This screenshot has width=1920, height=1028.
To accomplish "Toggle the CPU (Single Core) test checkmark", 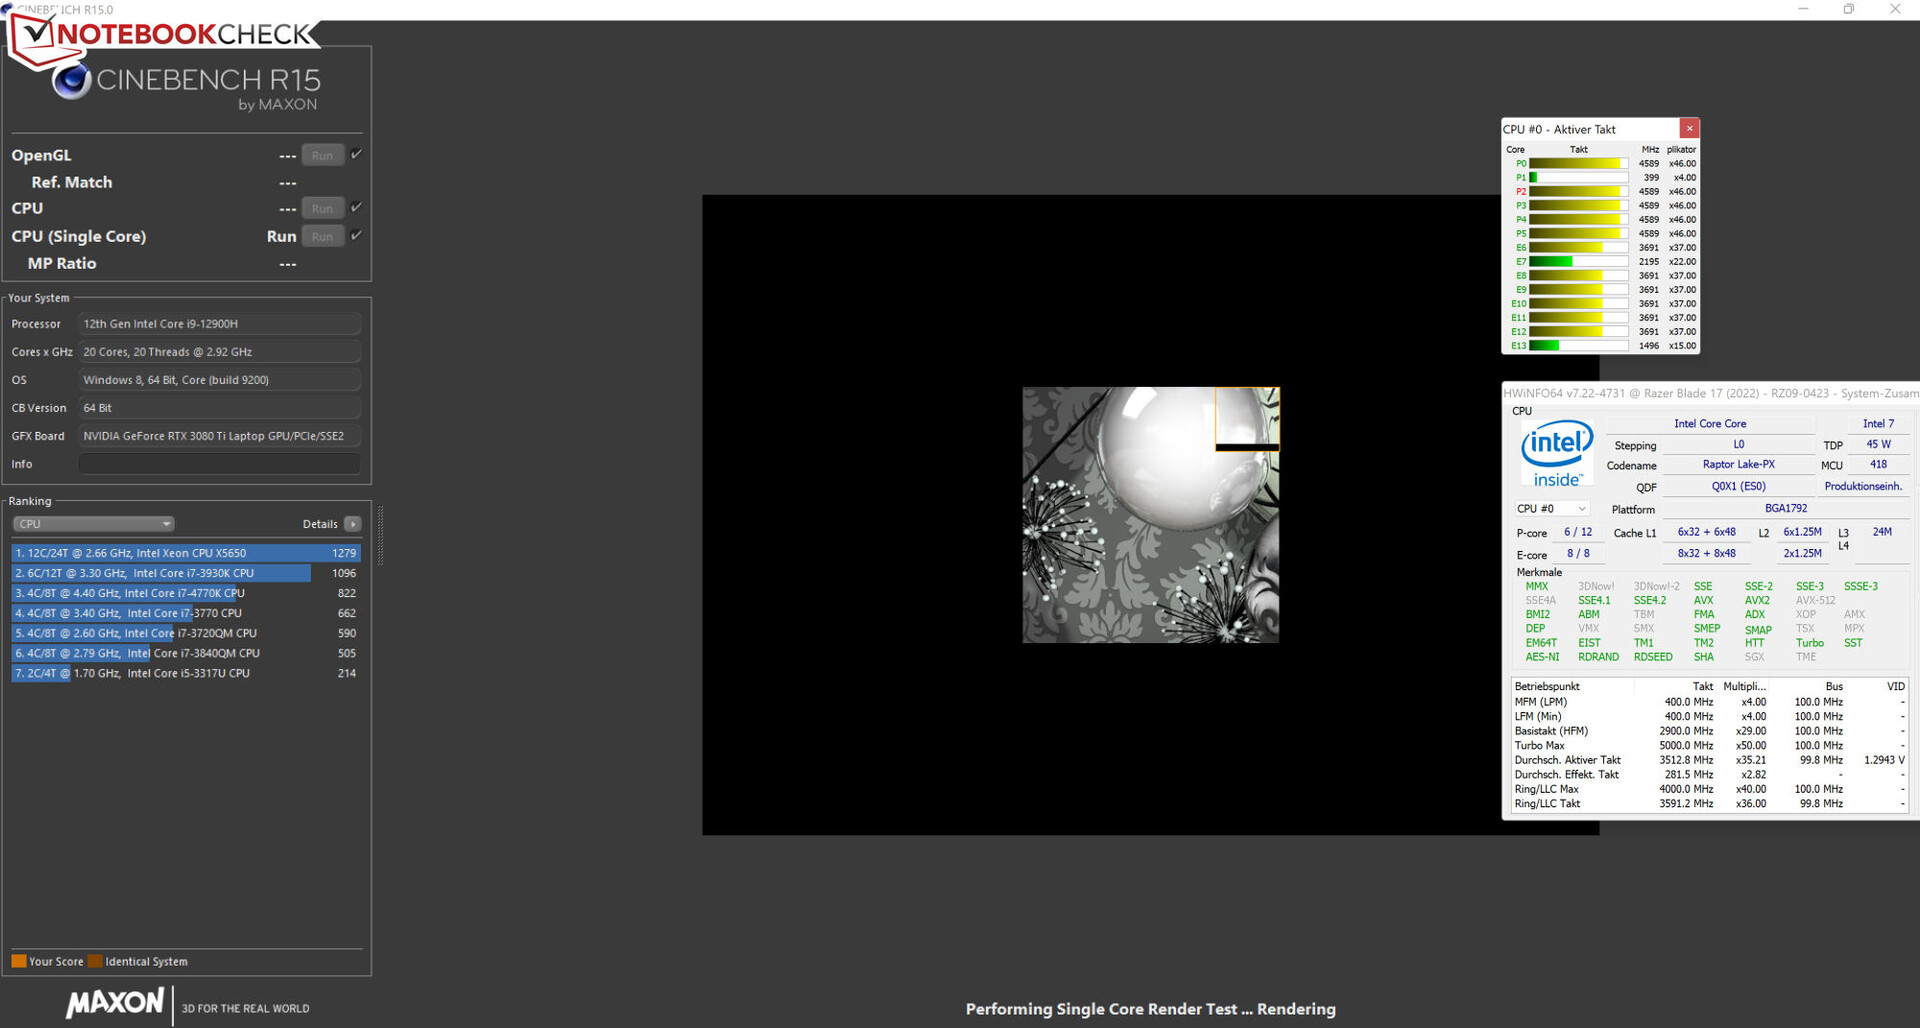I will (356, 235).
